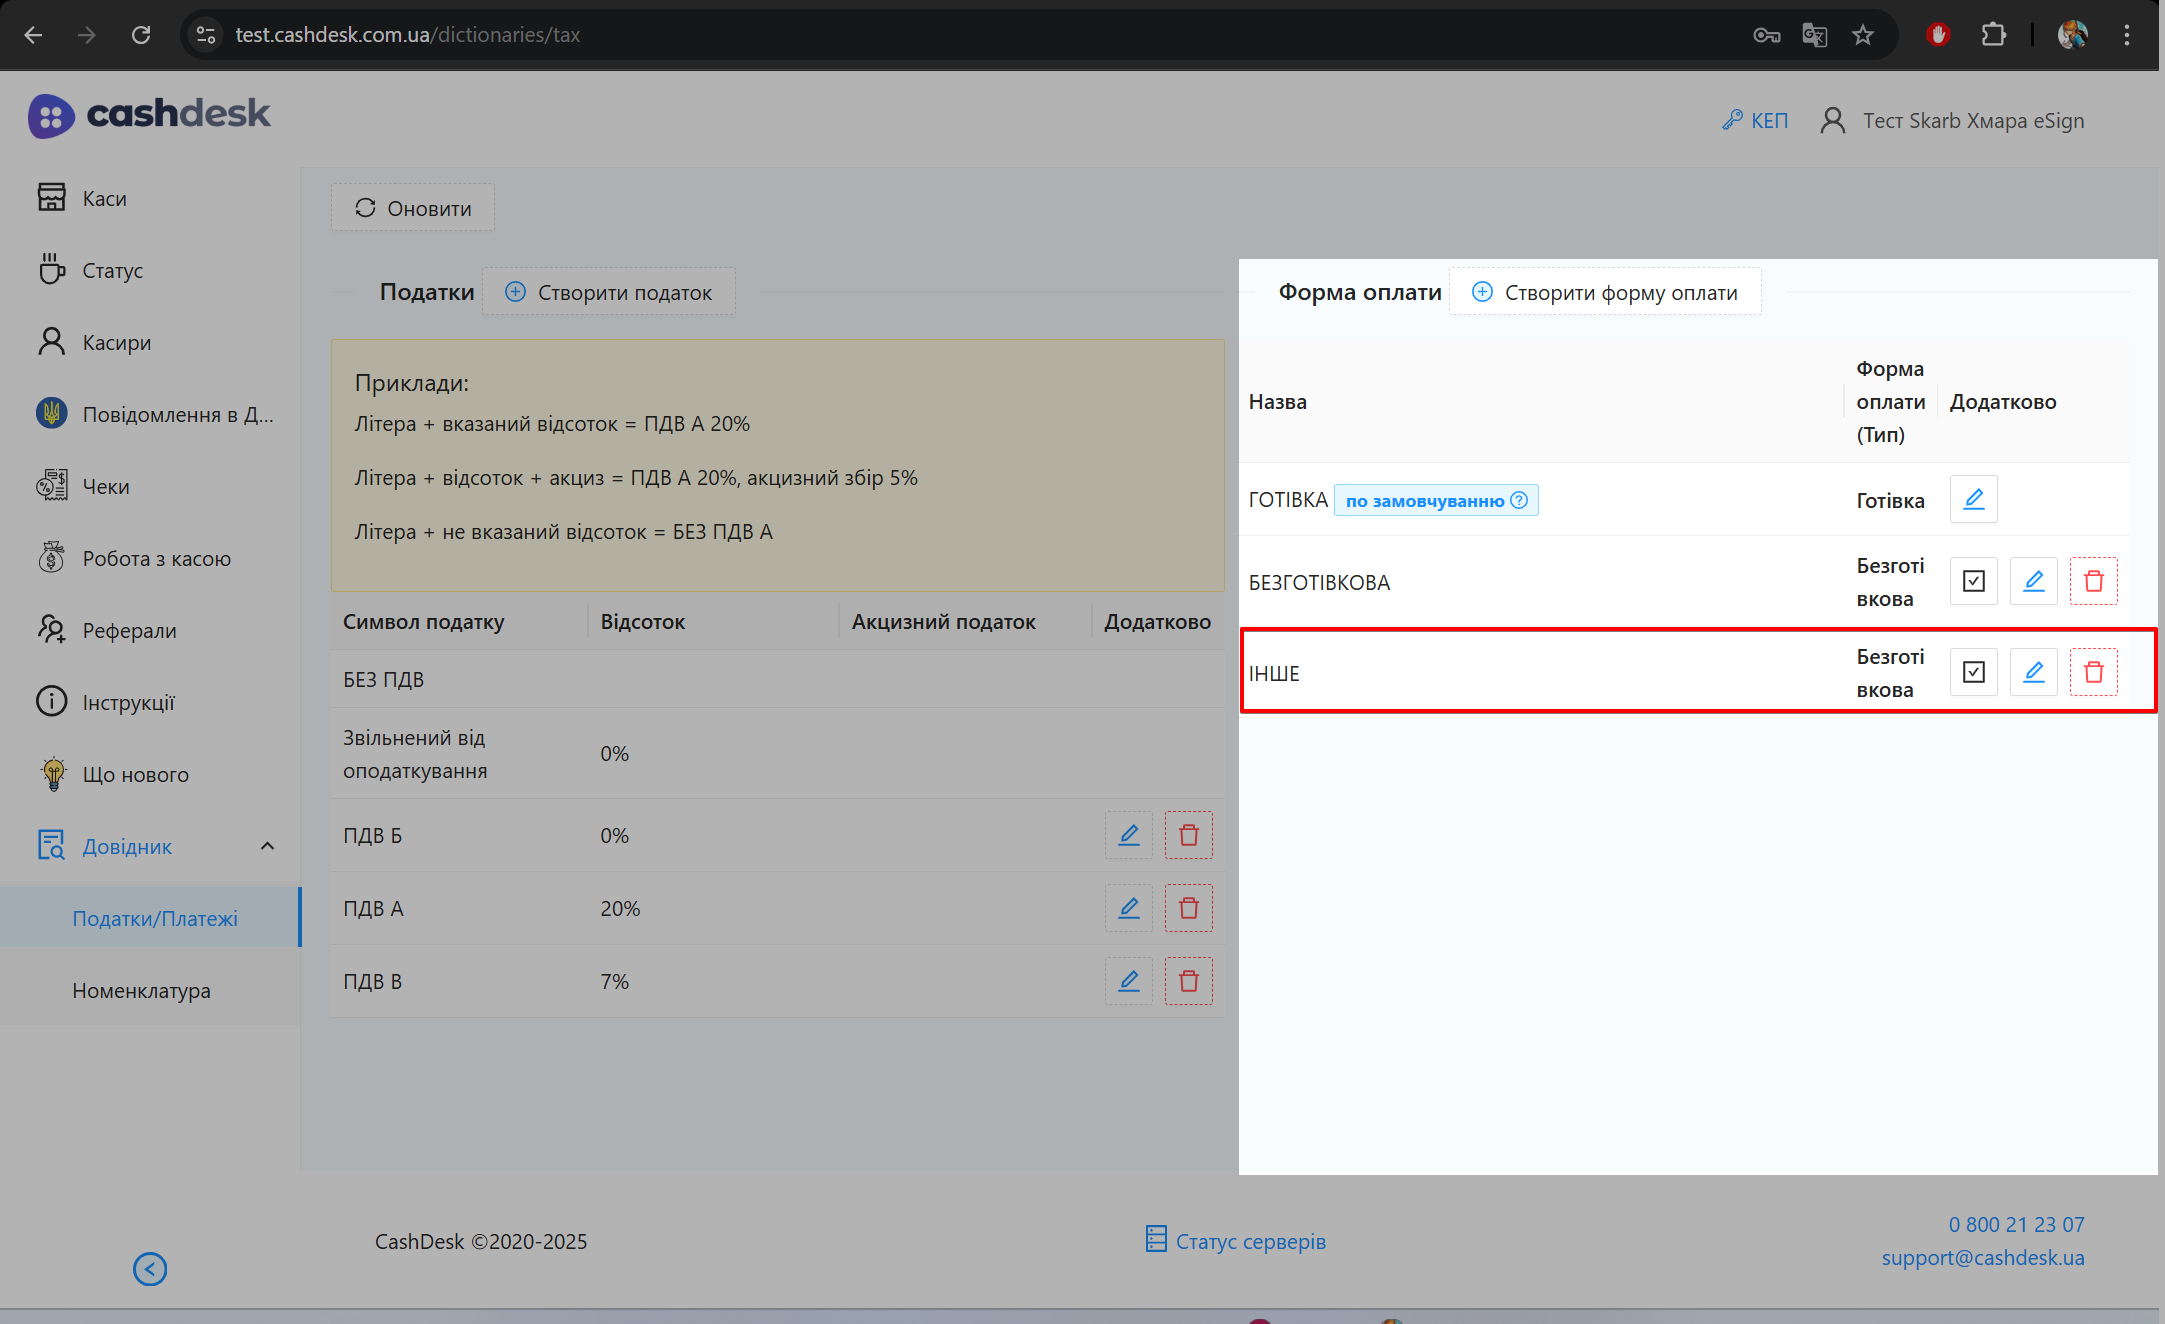Collapse the Довідник sidebar section
The width and height of the screenshot is (2165, 1324).
267,846
